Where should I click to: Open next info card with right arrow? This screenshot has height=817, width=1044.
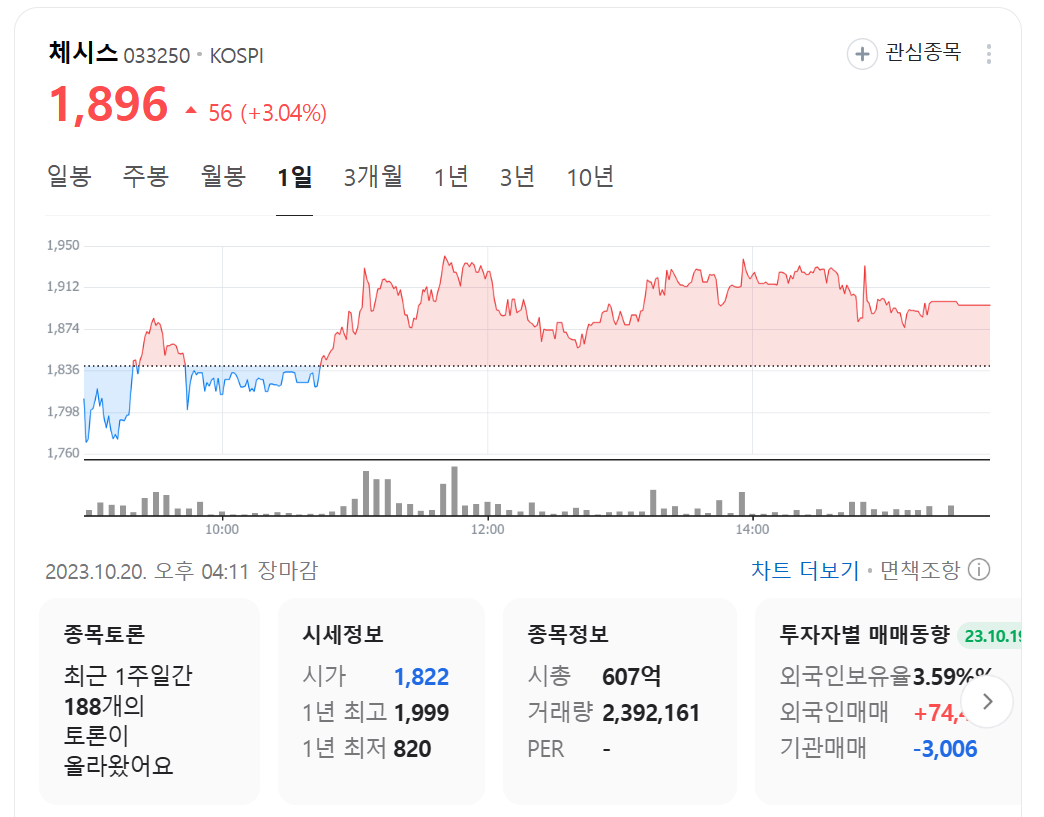tap(988, 702)
